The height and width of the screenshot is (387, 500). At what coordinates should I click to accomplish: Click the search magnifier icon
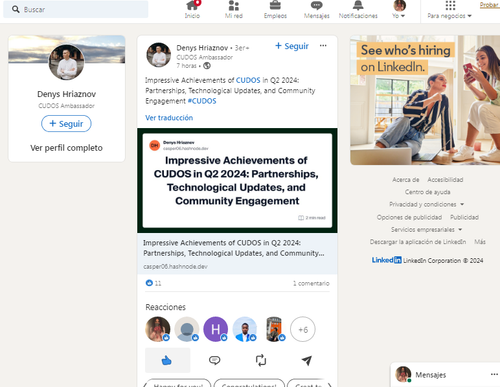click(15, 9)
